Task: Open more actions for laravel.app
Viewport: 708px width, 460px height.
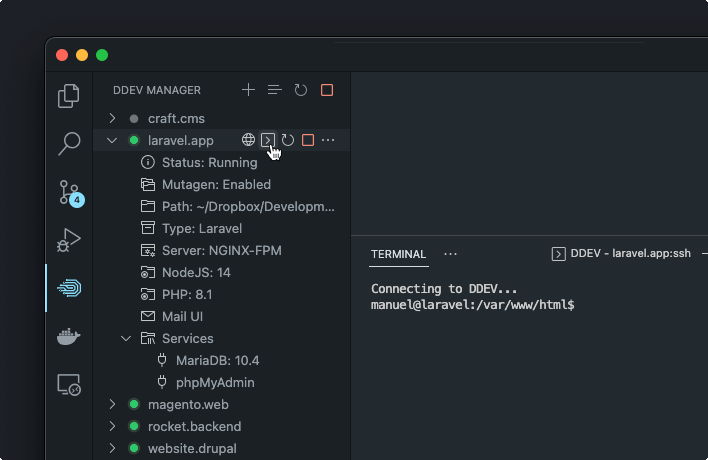Action: (328, 140)
